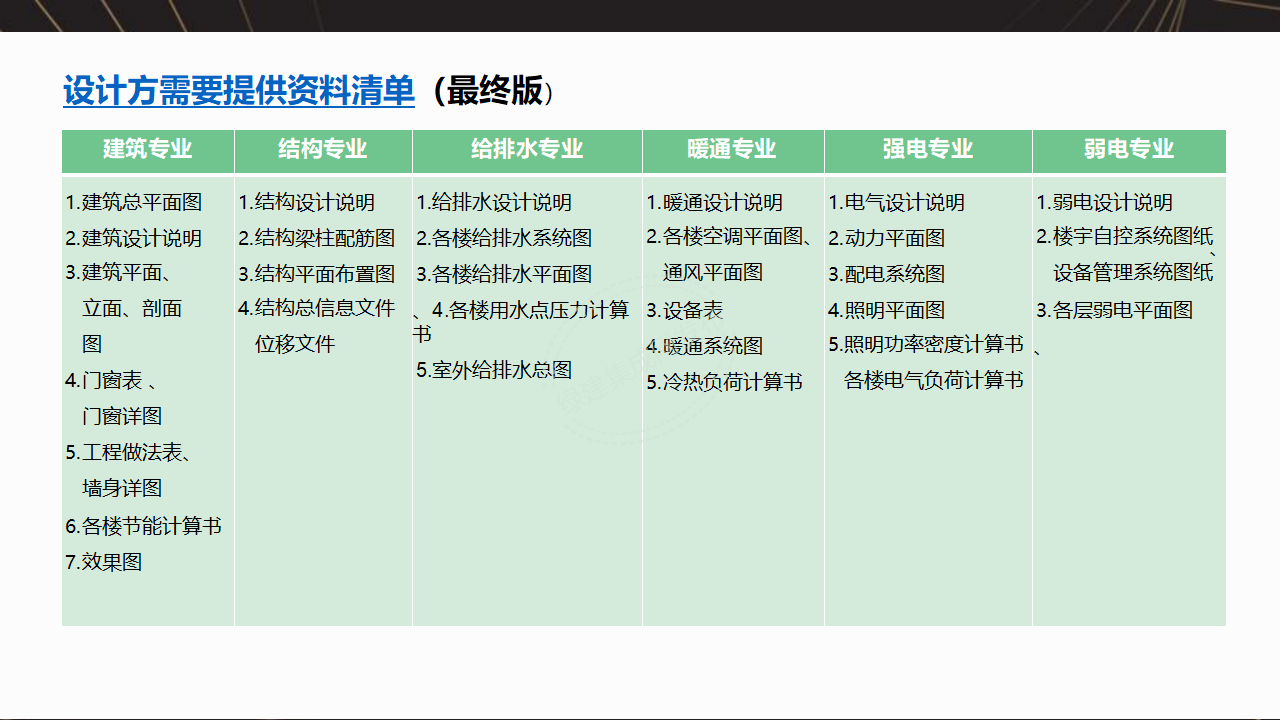Select the 建筑专业 column header
This screenshot has width=1280, height=720.
(148, 150)
